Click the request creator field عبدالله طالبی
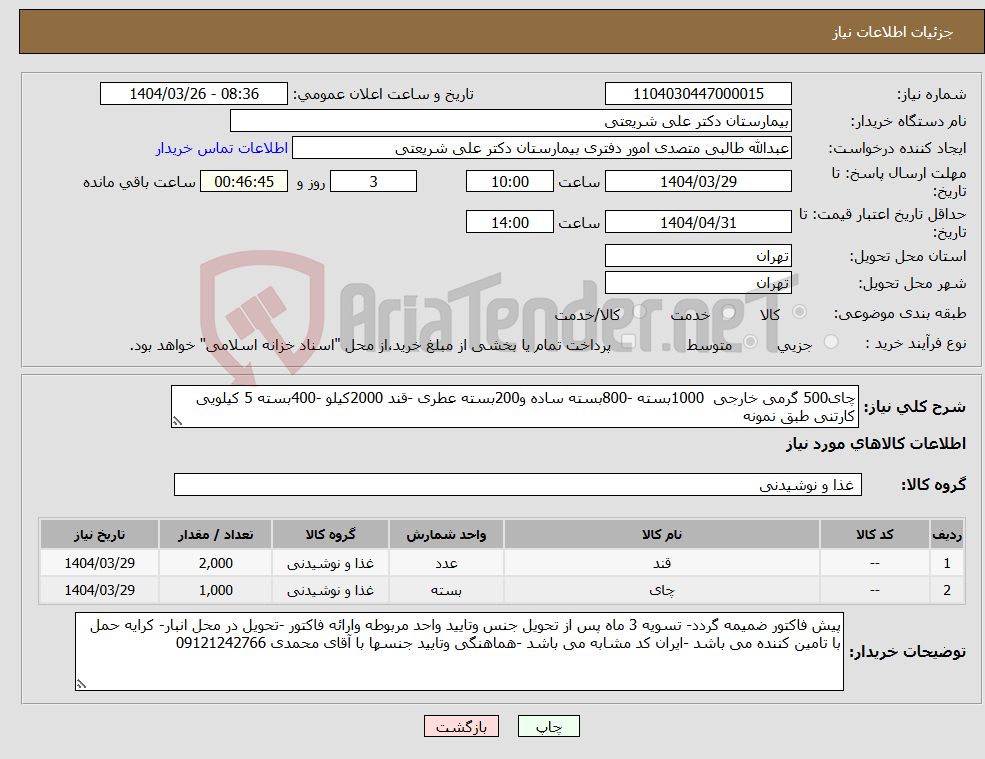This screenshot has width=985, height=759. pyautogui.click(x=541, y=148)
